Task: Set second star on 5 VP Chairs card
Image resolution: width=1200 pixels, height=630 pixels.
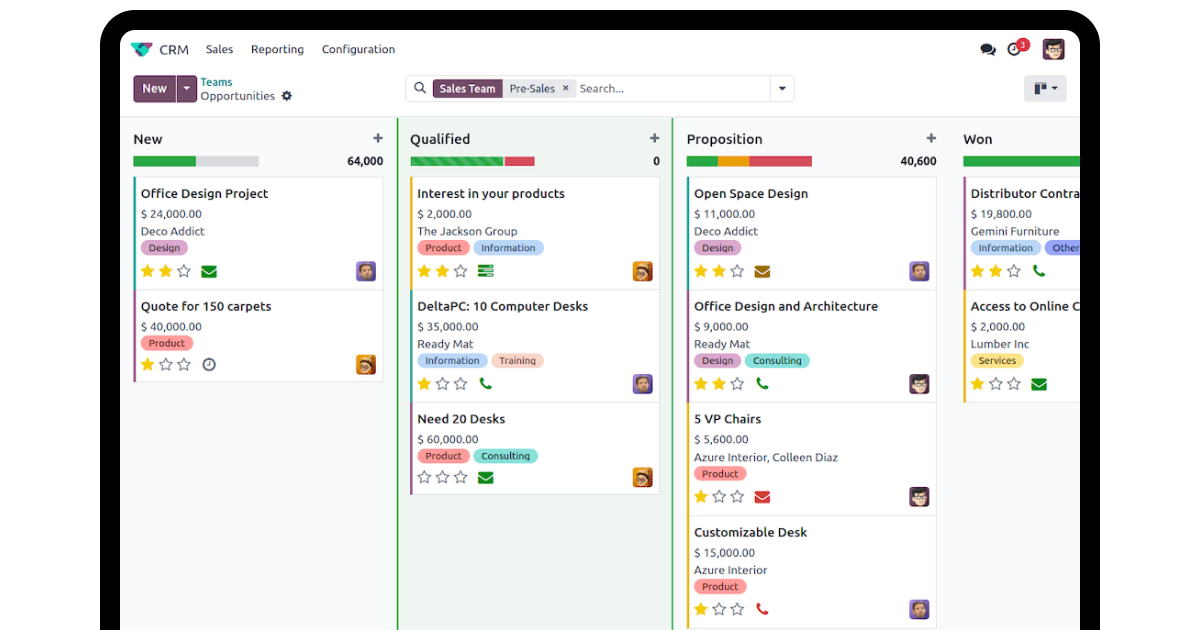Action: pos(719,496)
